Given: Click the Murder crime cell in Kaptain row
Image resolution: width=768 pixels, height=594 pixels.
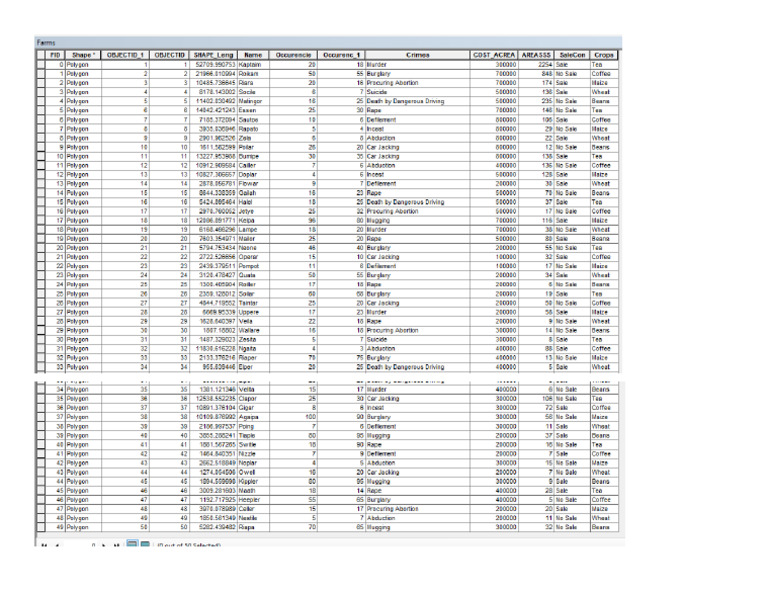Looking at the screenshot, I should [x=417, y=65].
